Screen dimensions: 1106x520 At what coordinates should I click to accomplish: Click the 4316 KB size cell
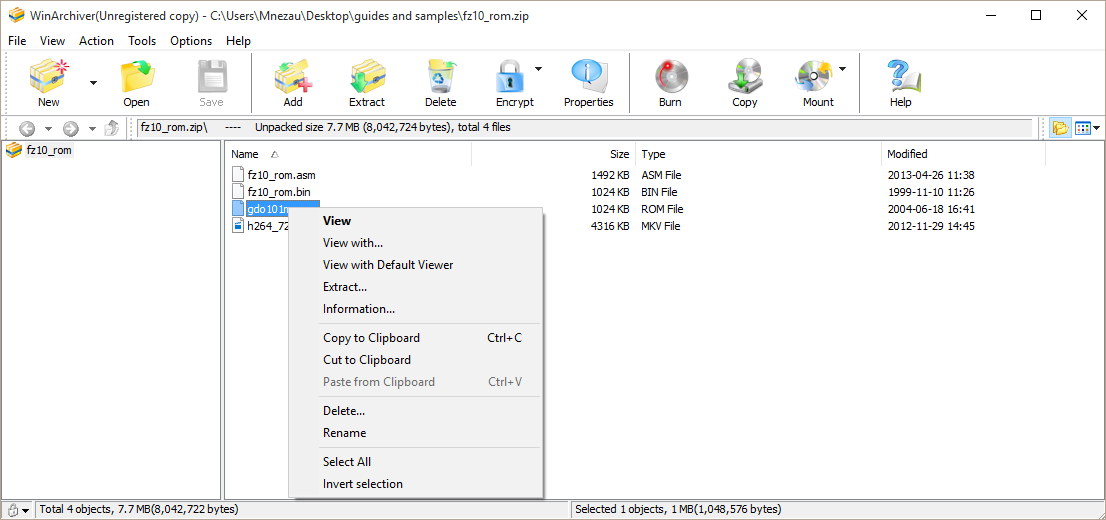click(610, 226)
